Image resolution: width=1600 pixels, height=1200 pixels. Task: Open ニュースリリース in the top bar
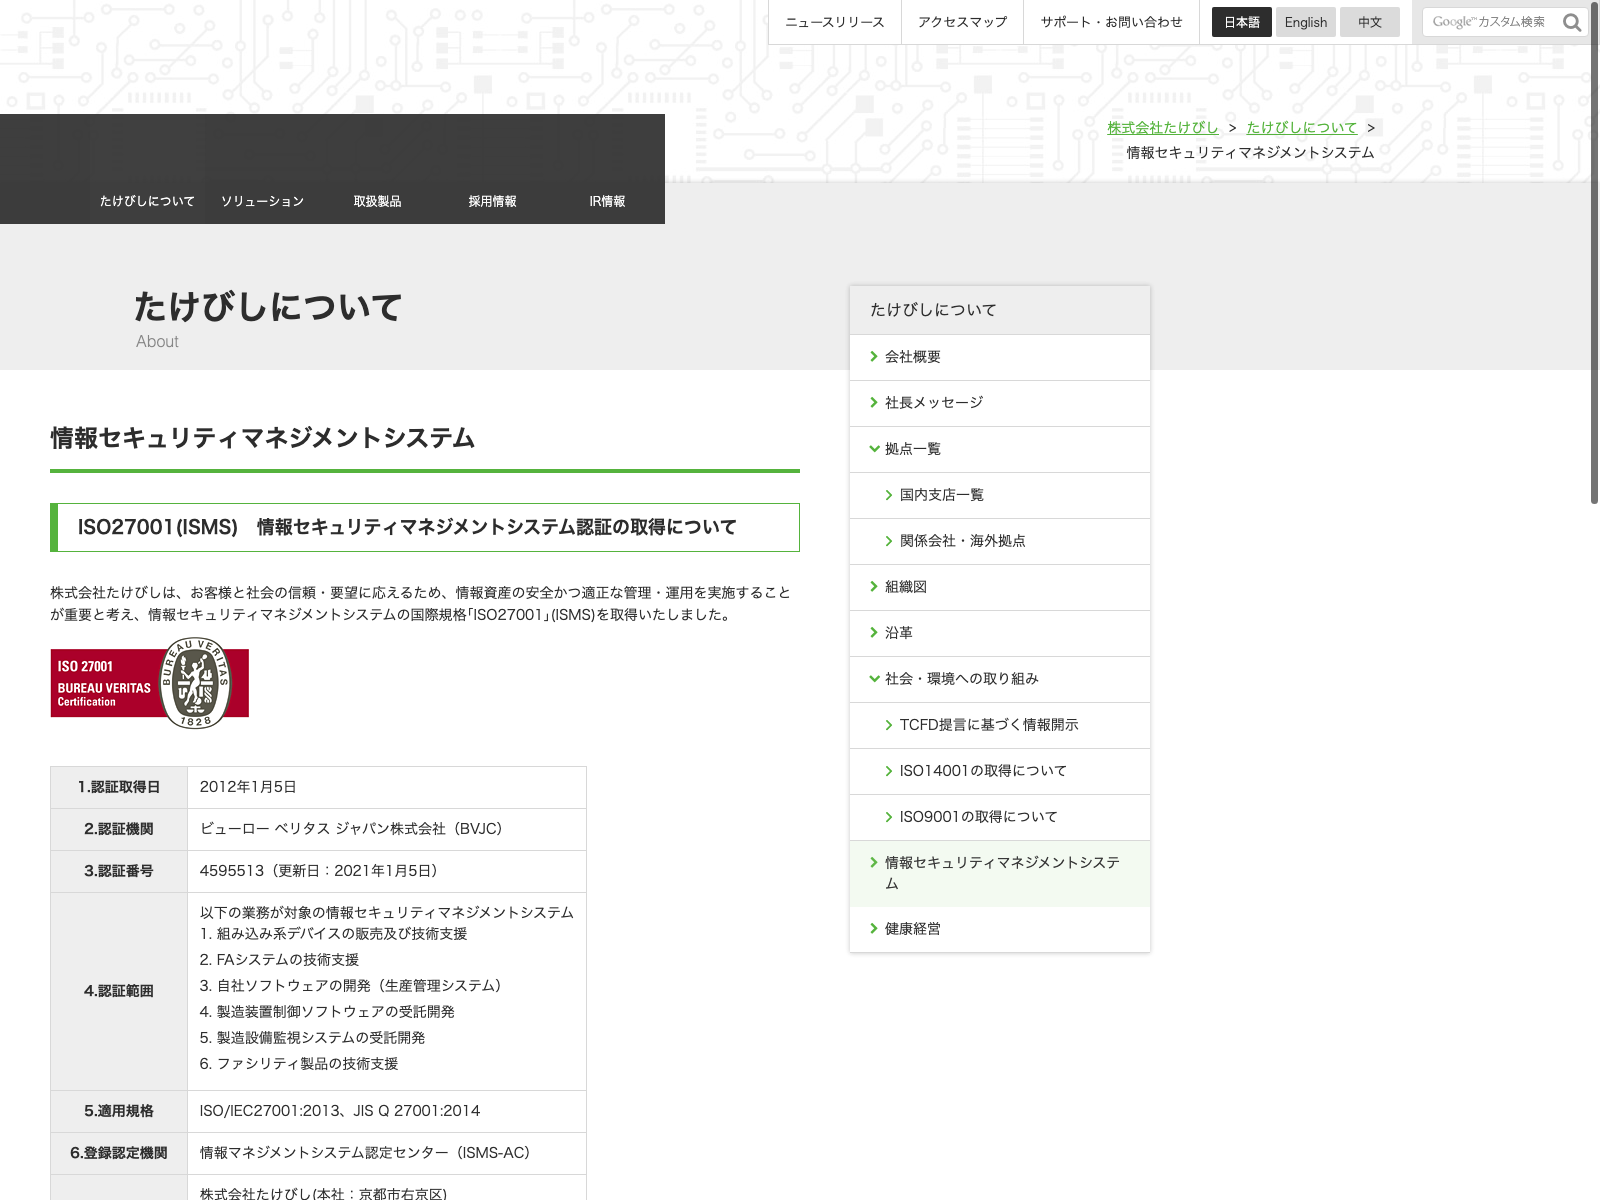[x=834, y=22]
